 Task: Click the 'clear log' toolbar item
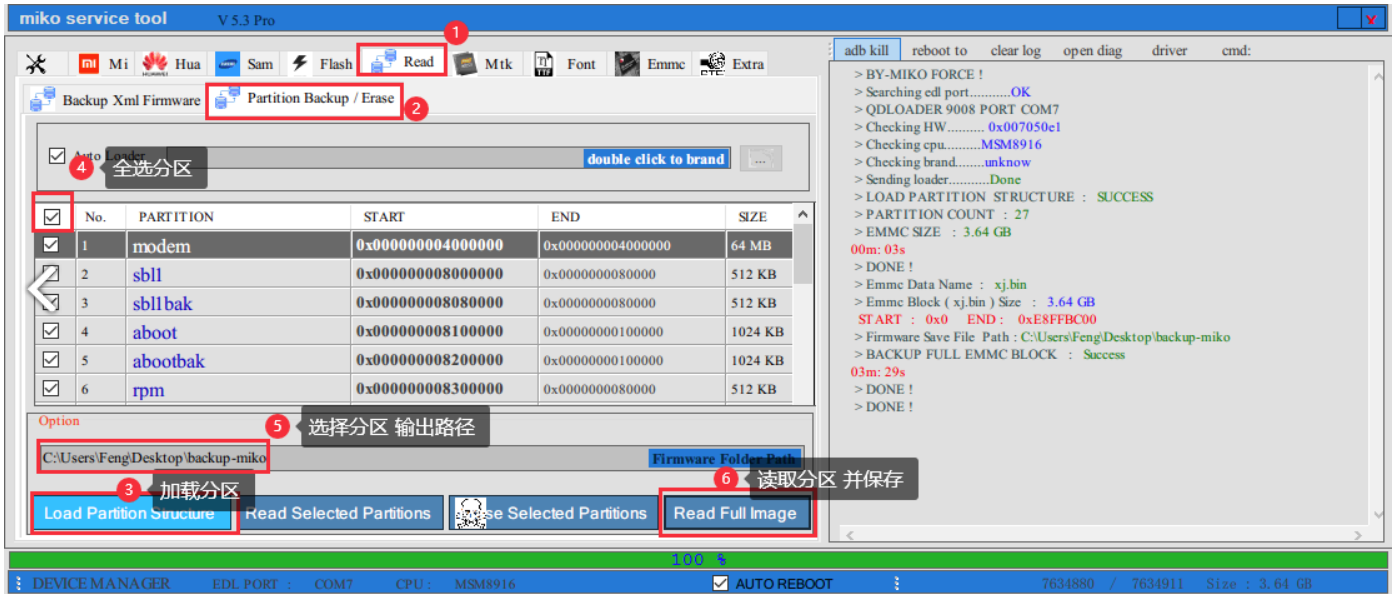(1015, 51)
